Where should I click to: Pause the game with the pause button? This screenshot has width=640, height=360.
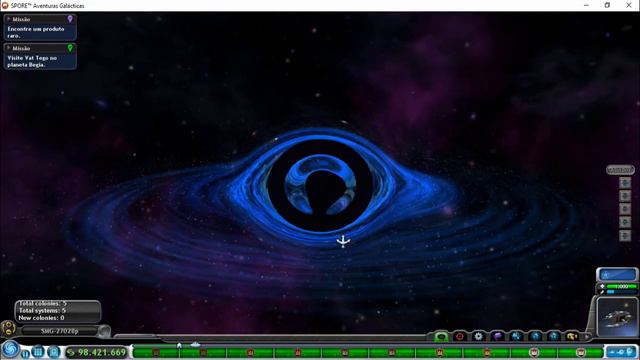pos(25,354)
